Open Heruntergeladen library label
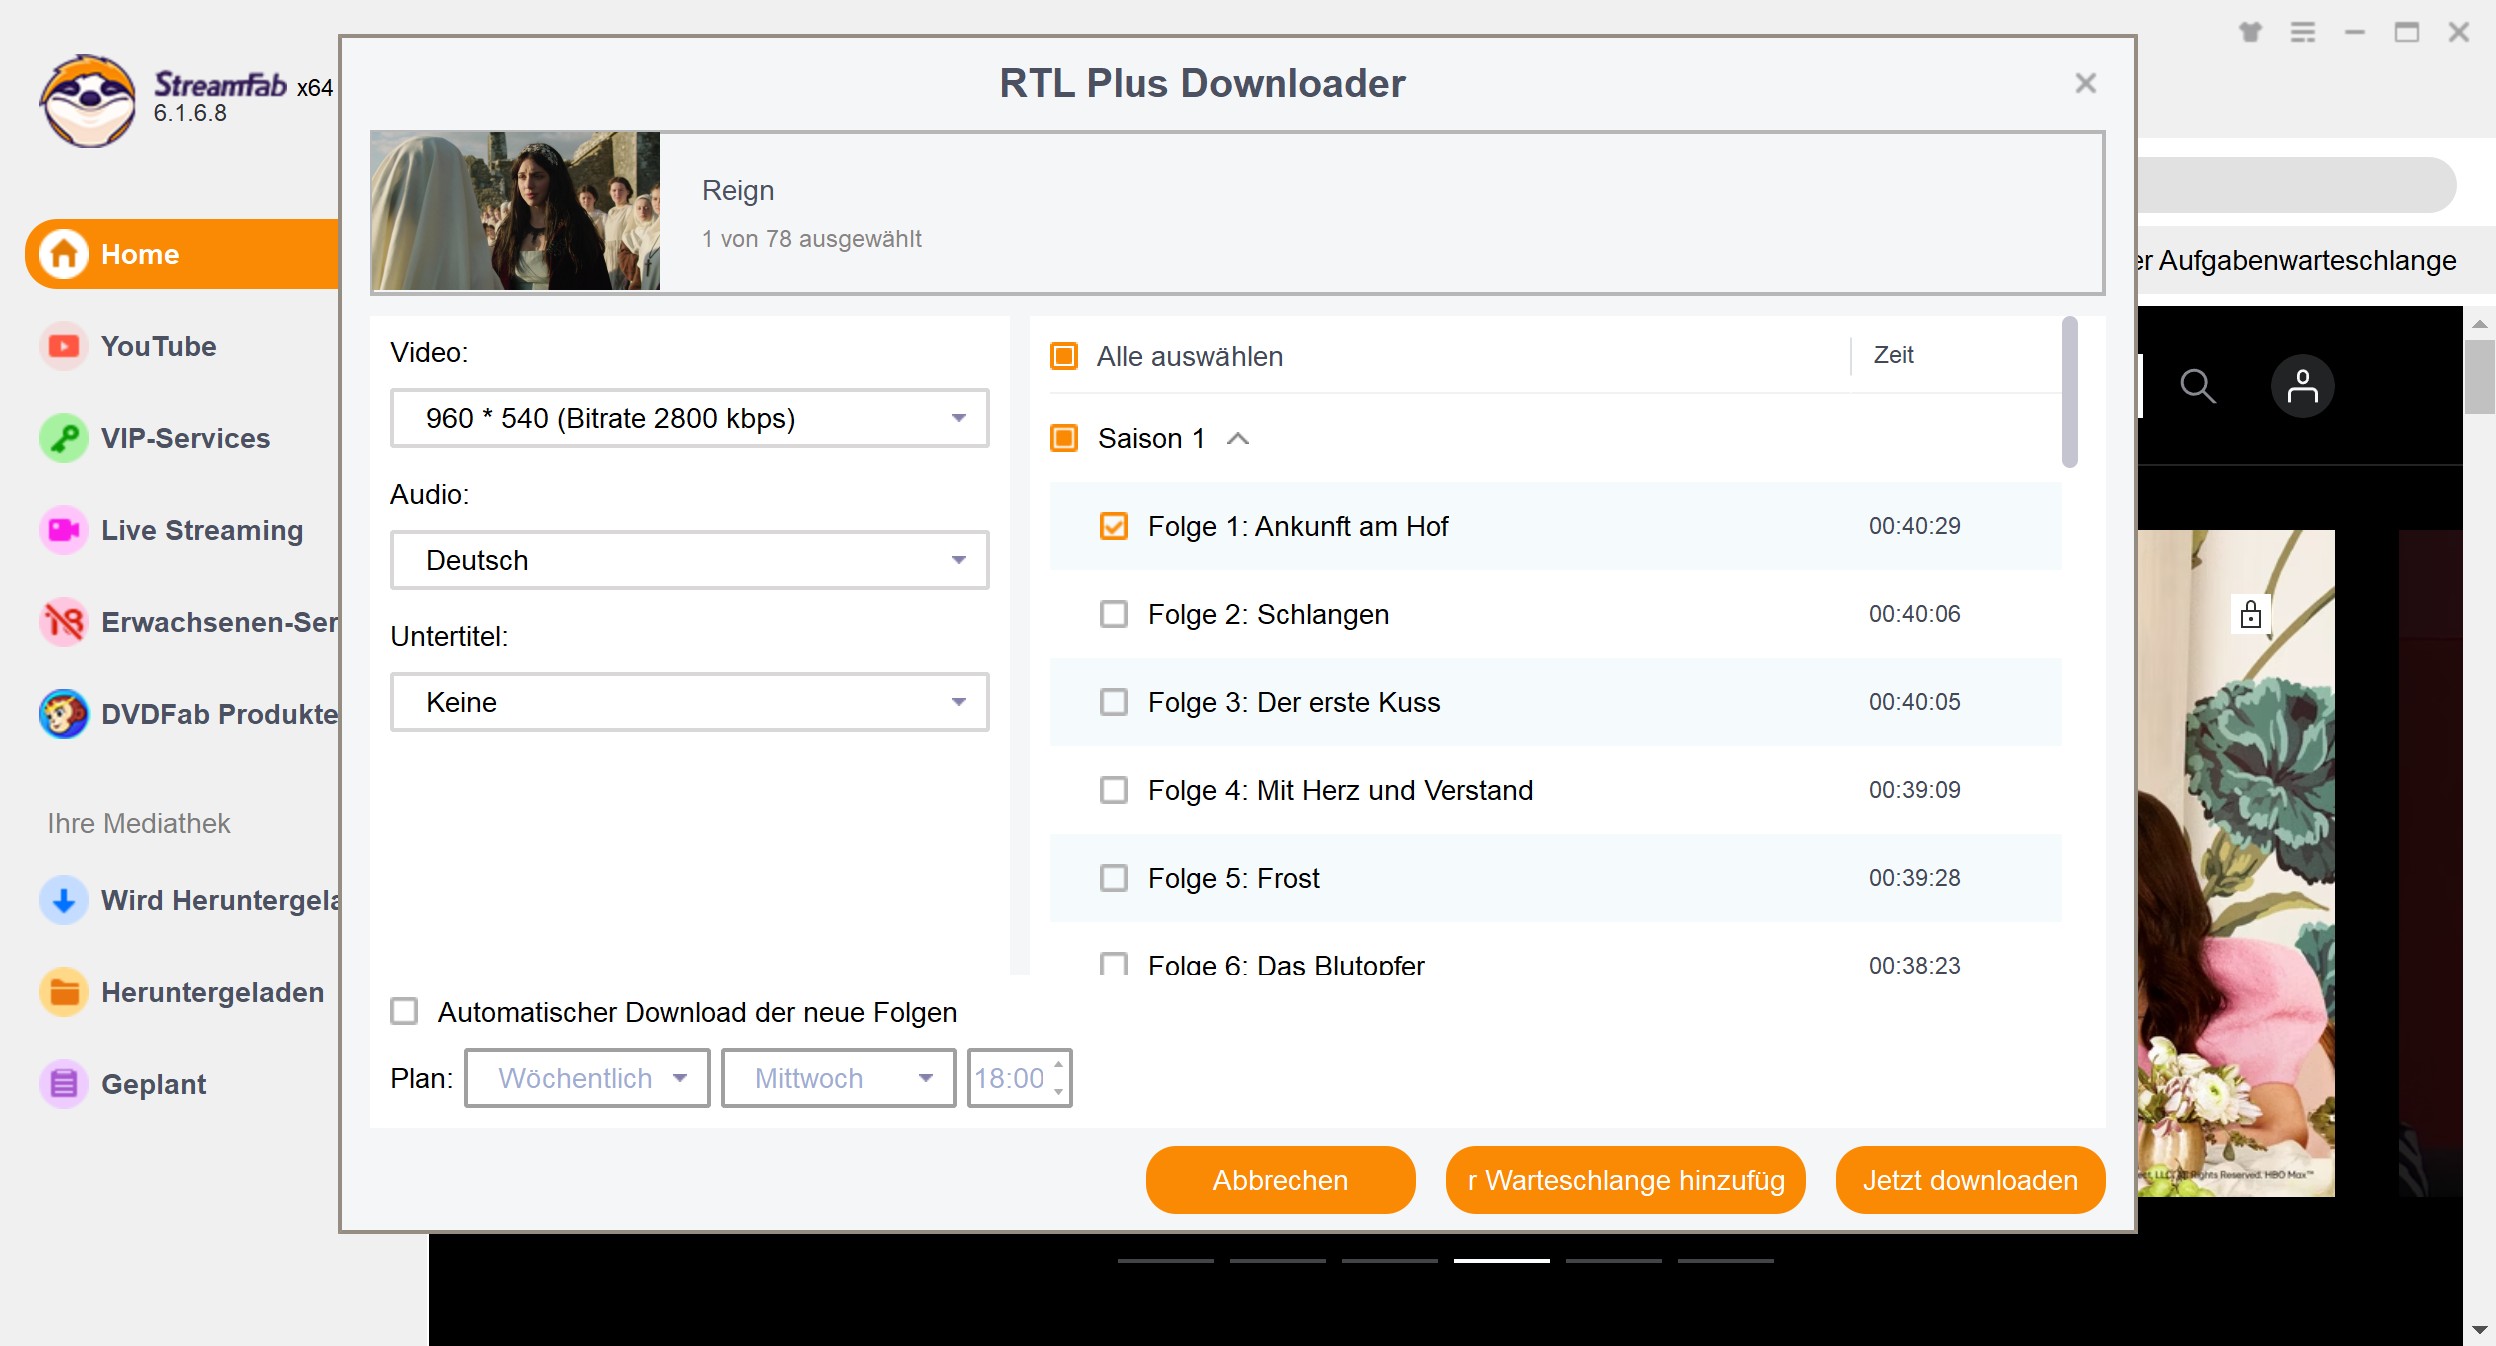 pyautogui.click(x=213, y=992)
